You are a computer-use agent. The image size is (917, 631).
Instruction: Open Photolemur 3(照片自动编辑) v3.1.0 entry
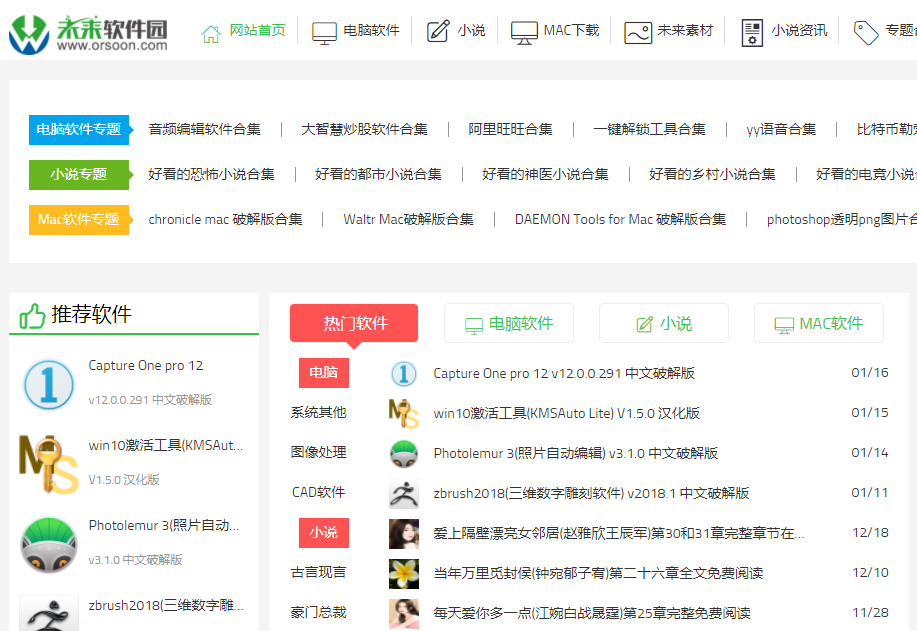pyautogui.click(x=576, y=454)
